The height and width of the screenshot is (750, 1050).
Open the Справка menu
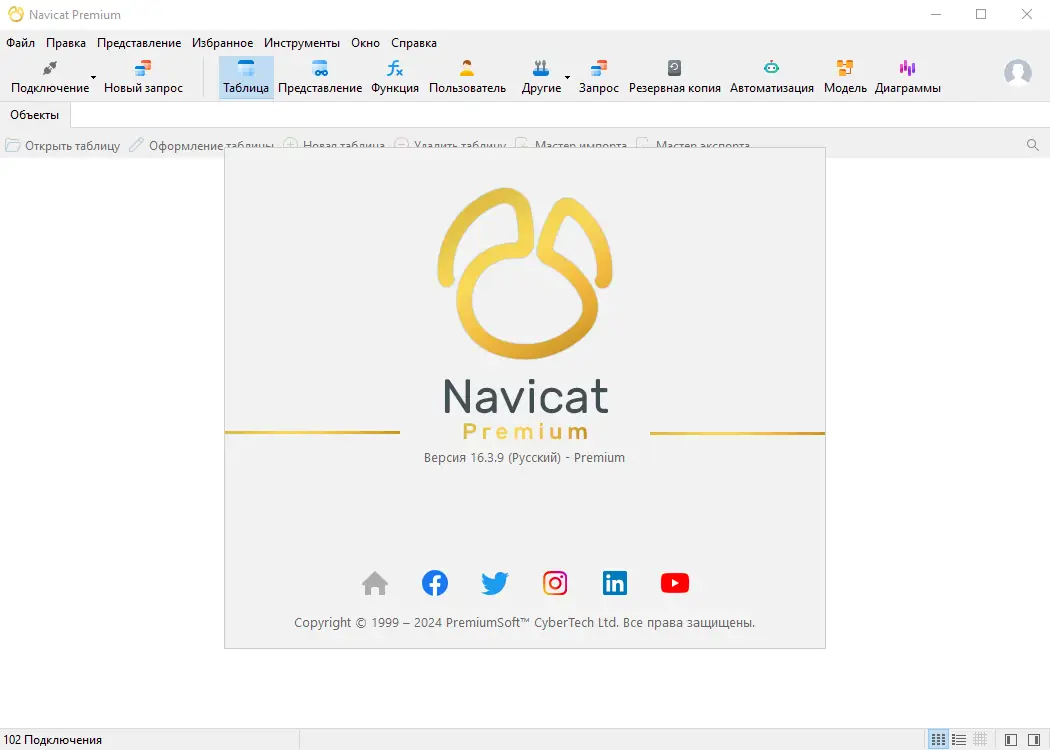click(414, 43)
